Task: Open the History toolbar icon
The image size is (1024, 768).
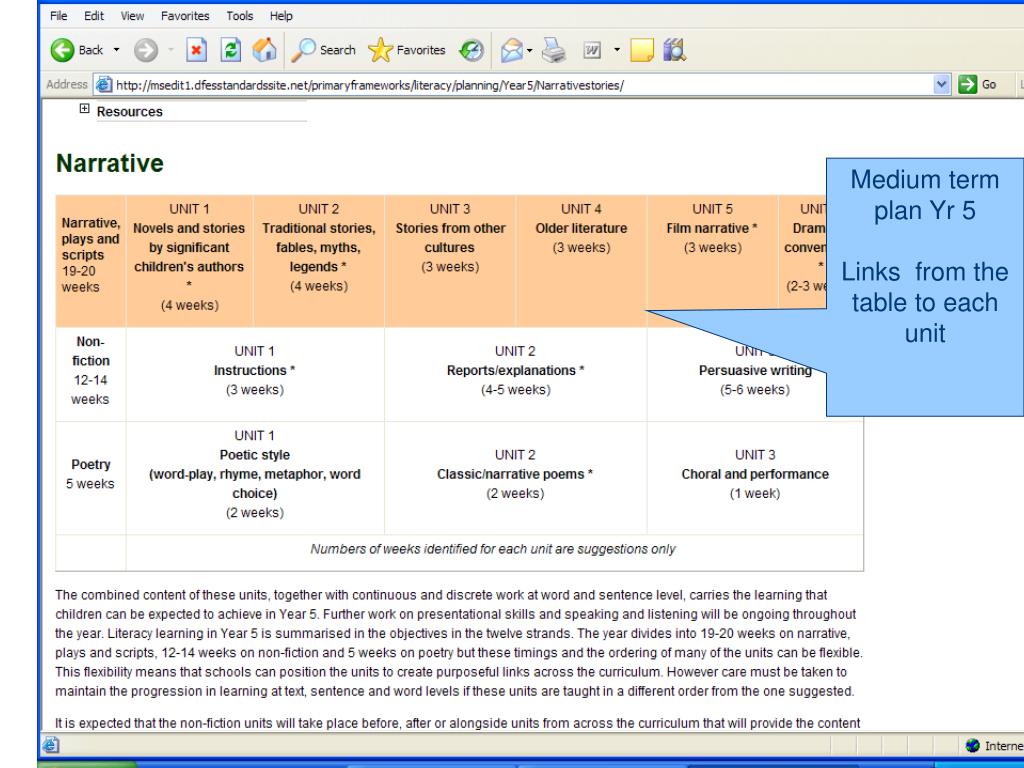Action: 472,50
